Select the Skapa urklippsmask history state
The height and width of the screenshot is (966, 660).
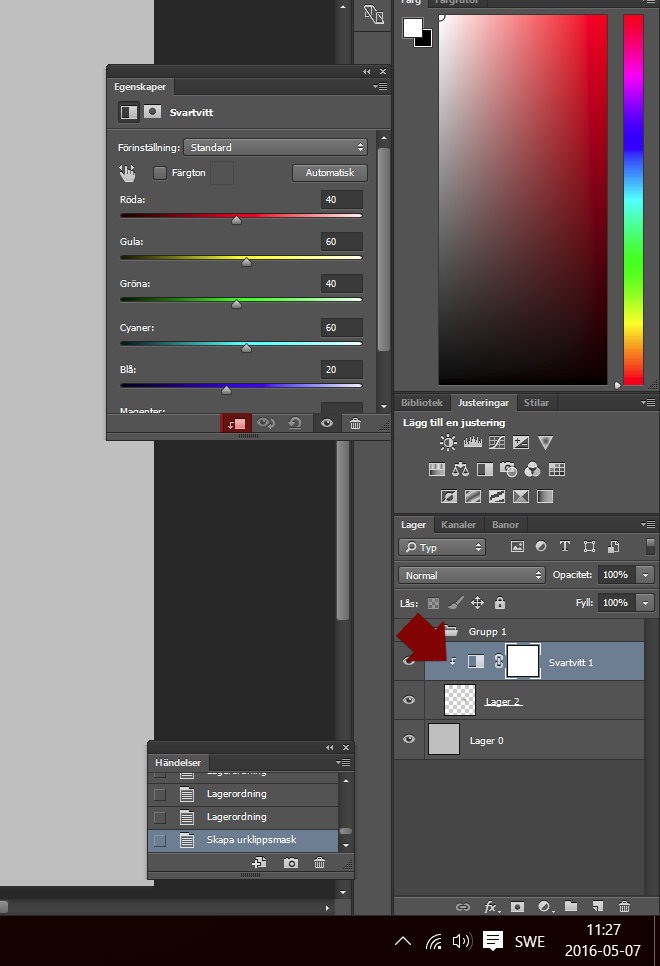pos(243,840)
